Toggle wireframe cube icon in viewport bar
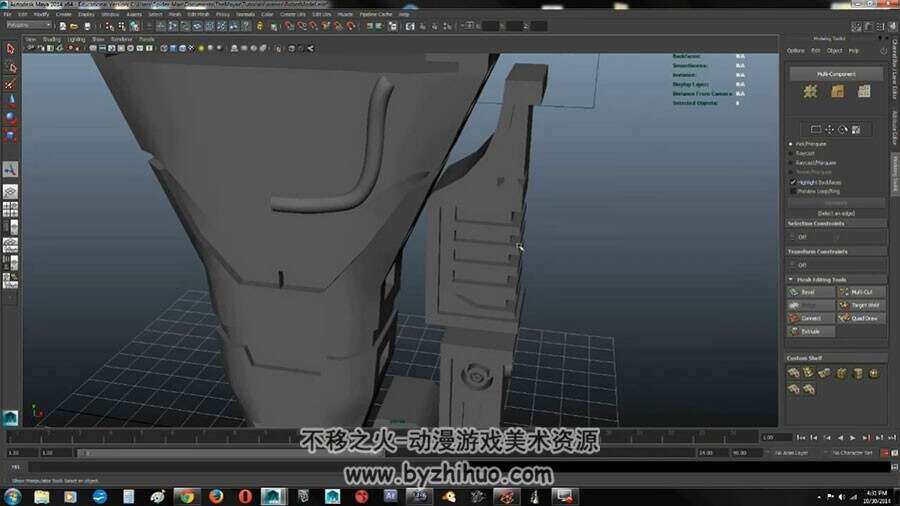The height and width of the screenshot is (506, 900). (x=164, y=48)
